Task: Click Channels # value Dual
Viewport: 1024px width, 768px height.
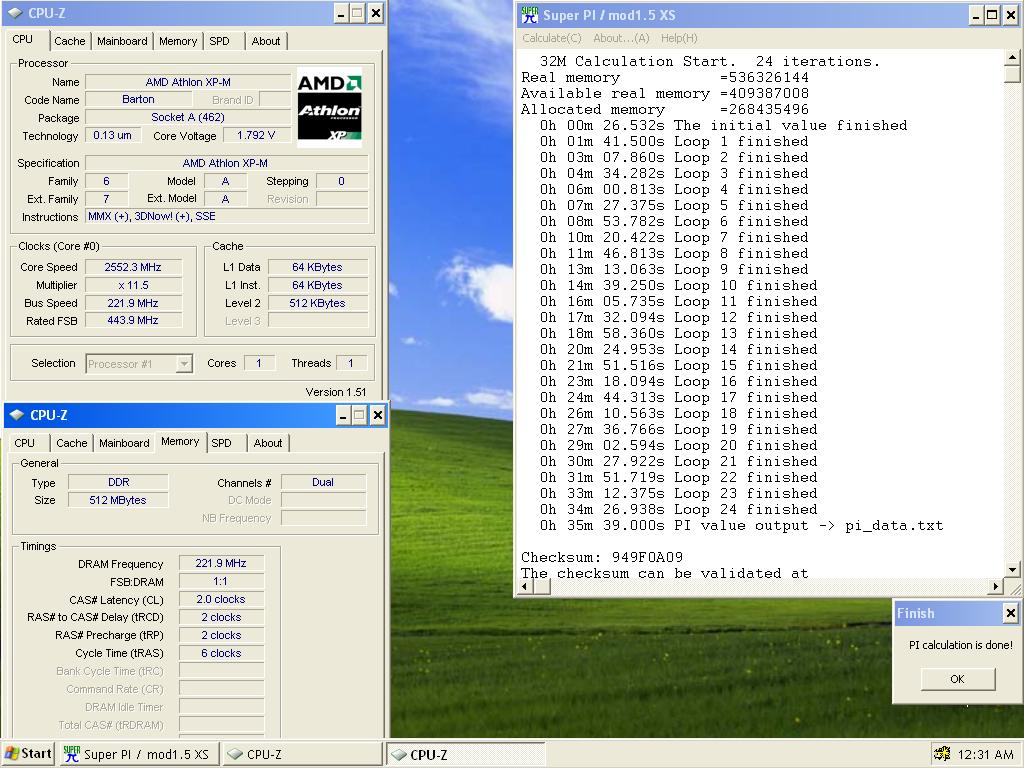Action: click(x=323, y=482)
